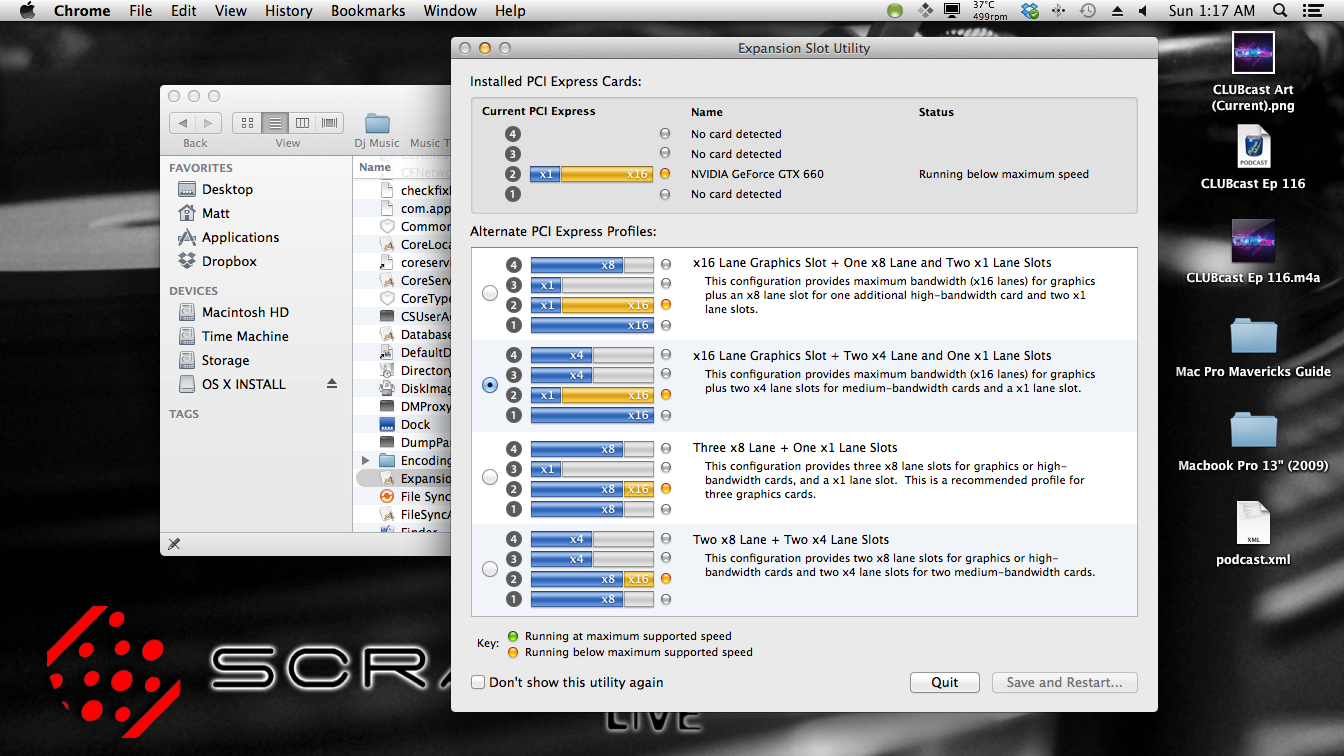1344x756 pixels.
Task: Select Macbook Pro 13" (2009) desktop folder
Action: point(1253,441)
